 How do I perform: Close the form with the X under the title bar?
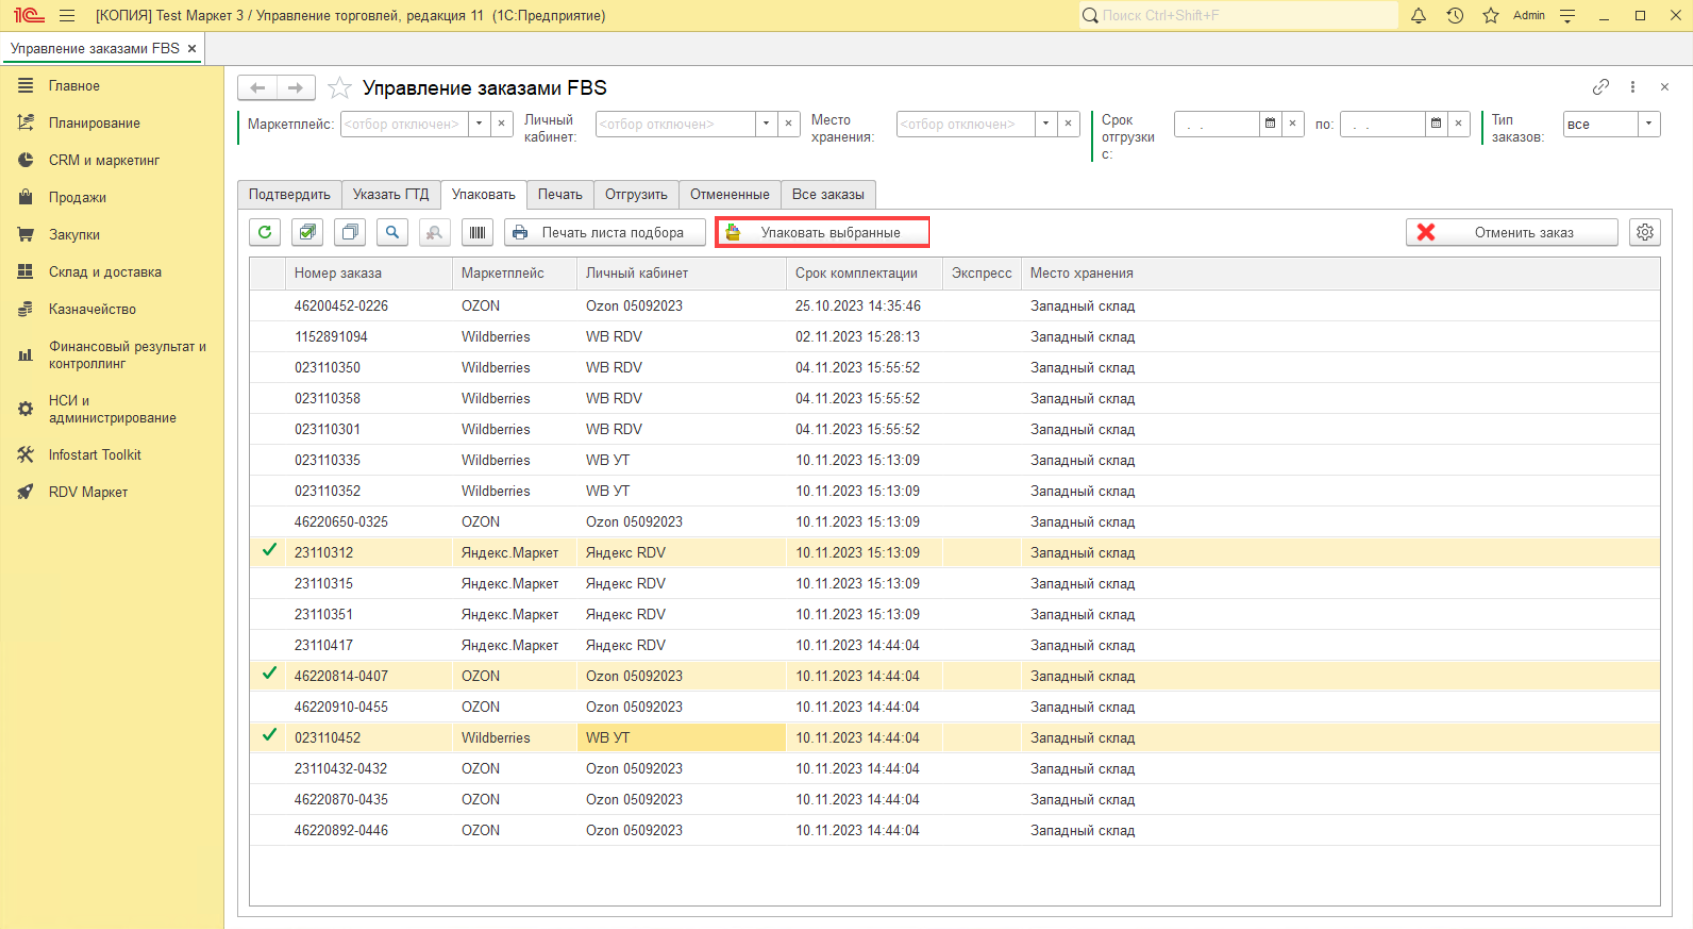(x=1665, y=87)
